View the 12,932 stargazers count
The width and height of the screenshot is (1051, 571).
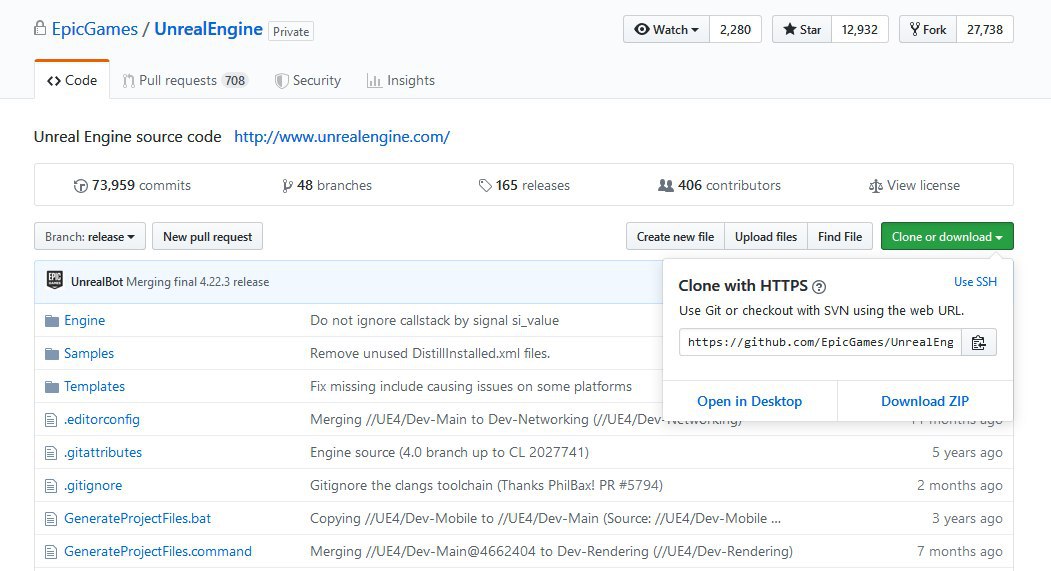point(859,29)
